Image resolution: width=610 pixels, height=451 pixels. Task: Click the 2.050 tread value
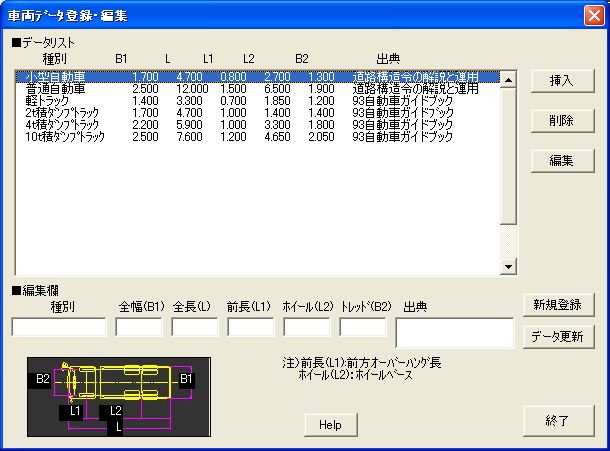[321, 137]
